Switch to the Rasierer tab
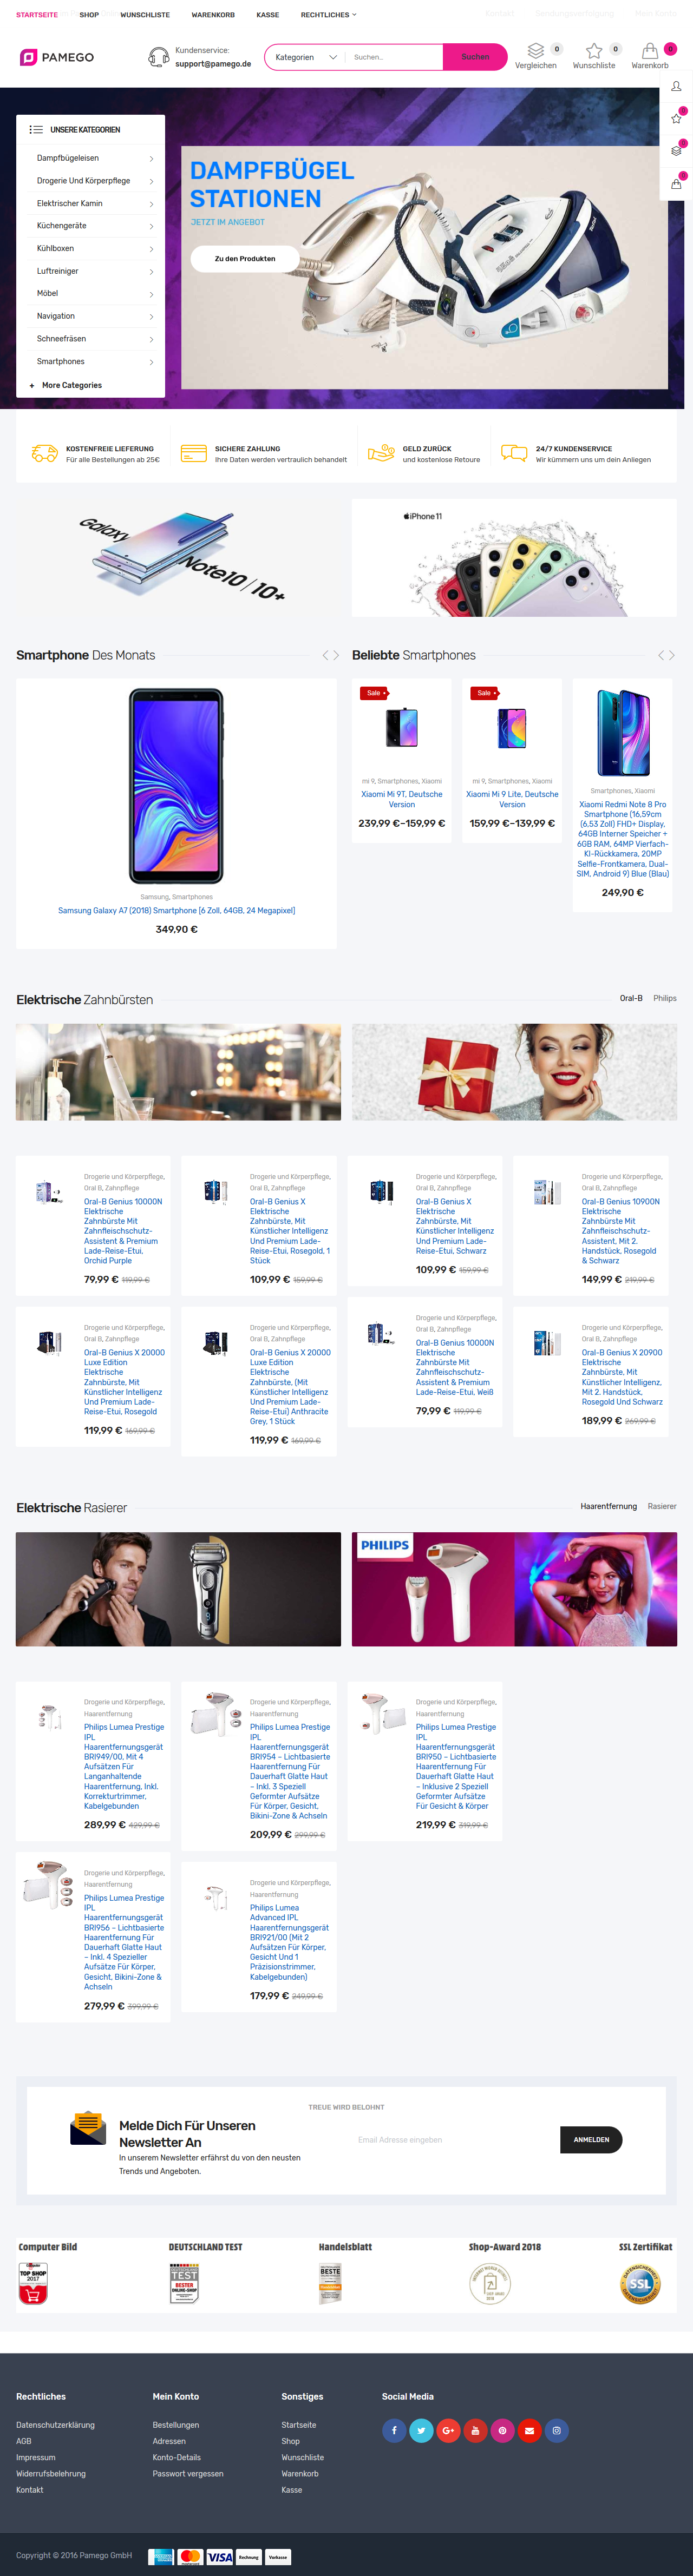Viewport: 693px width, 2576px height. pos(662,1506)
